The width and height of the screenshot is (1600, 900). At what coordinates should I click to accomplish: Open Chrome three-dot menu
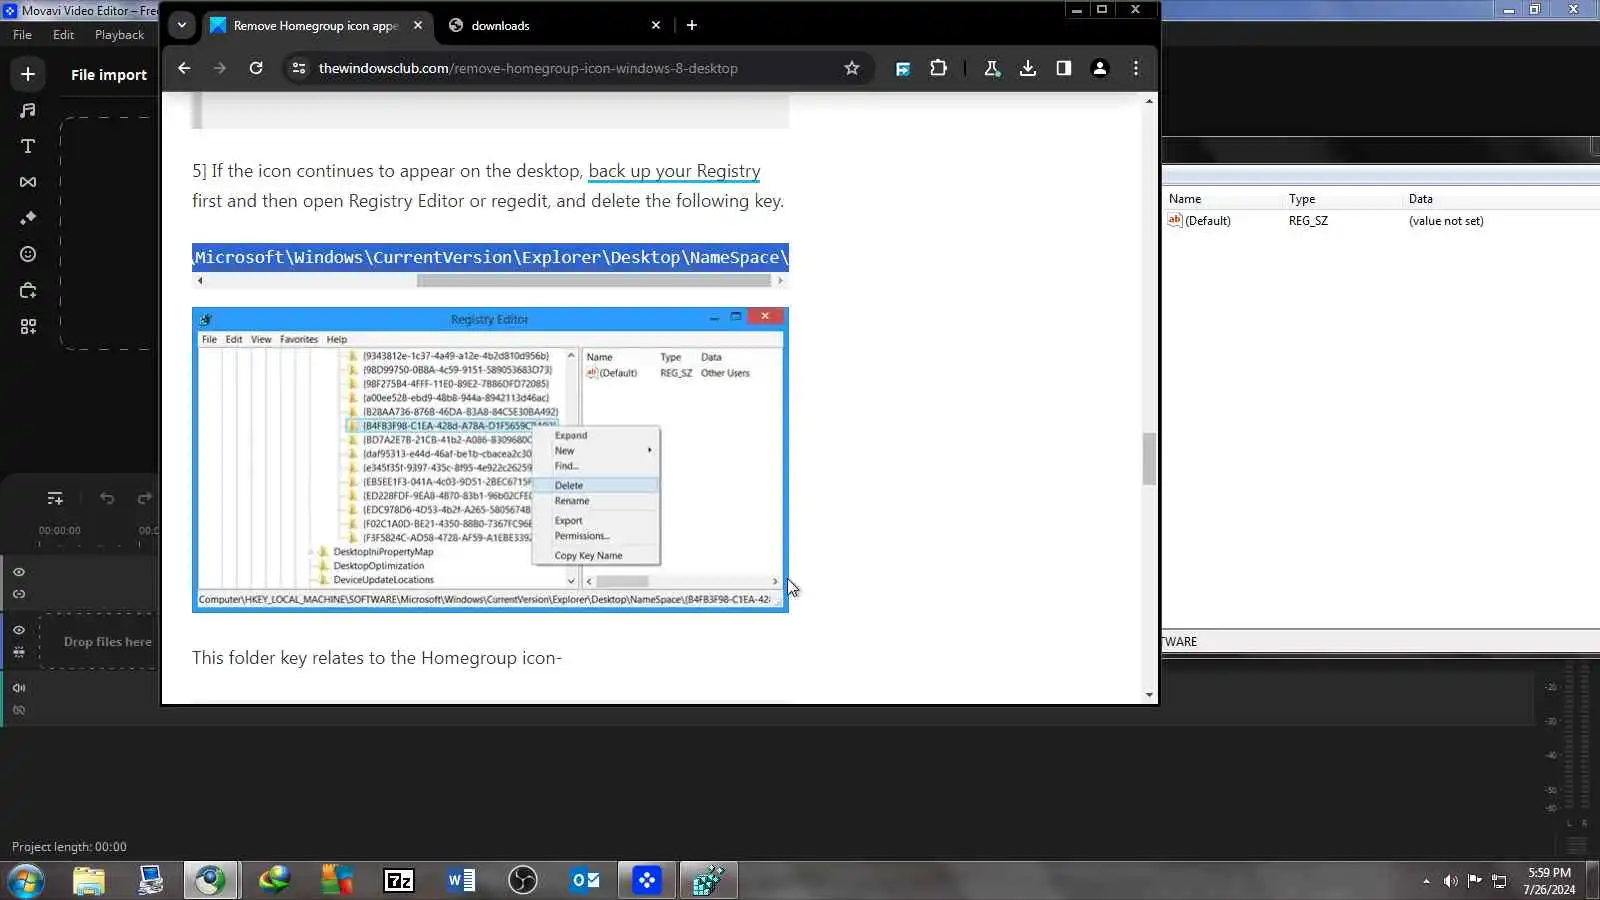point(1136,68)
